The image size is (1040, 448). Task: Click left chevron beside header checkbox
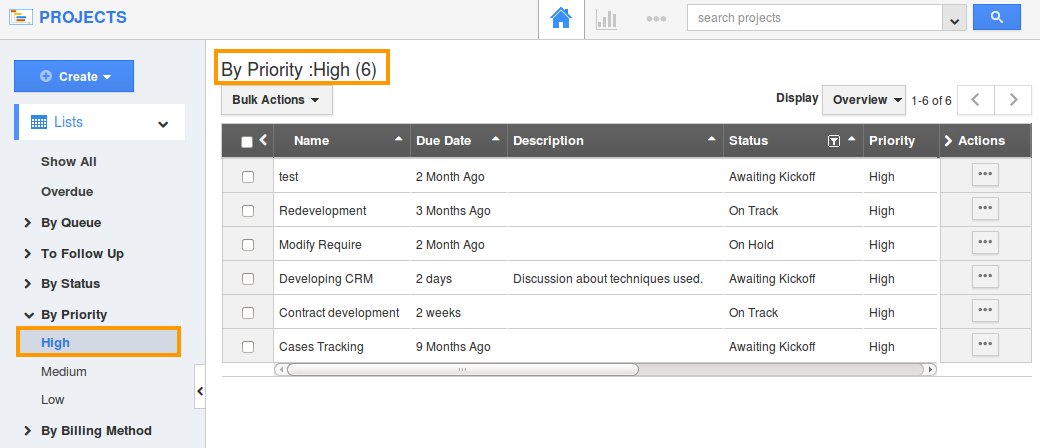pyautogui.click(x=263, y=139)
